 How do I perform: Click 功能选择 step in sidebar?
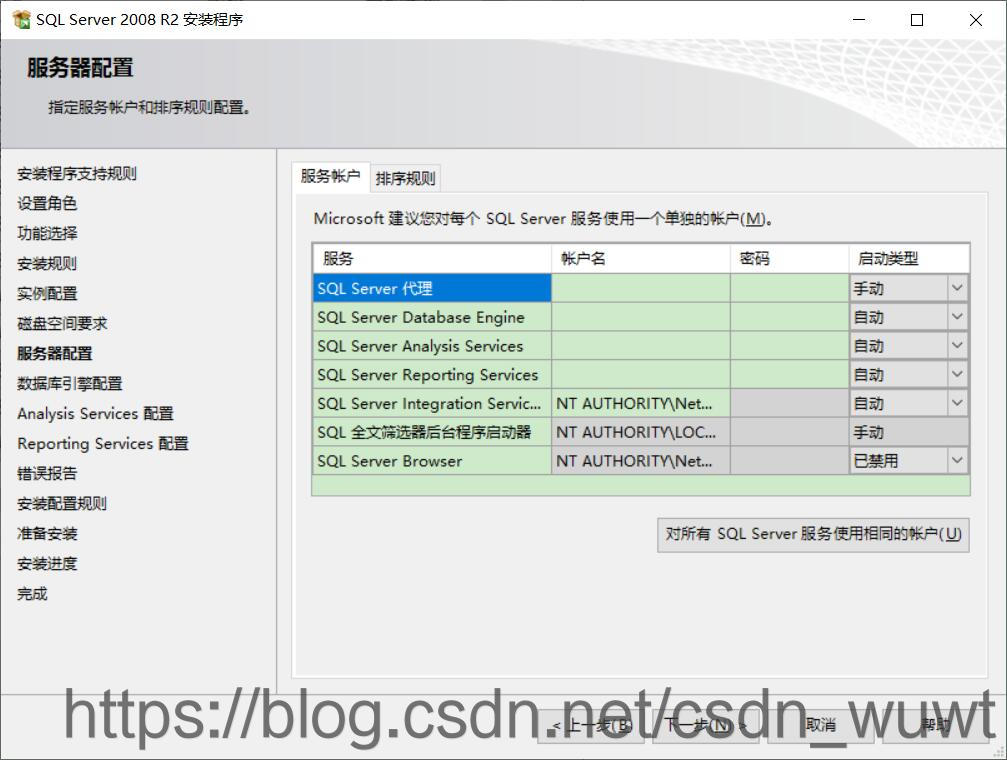click(x=47, y=233)
